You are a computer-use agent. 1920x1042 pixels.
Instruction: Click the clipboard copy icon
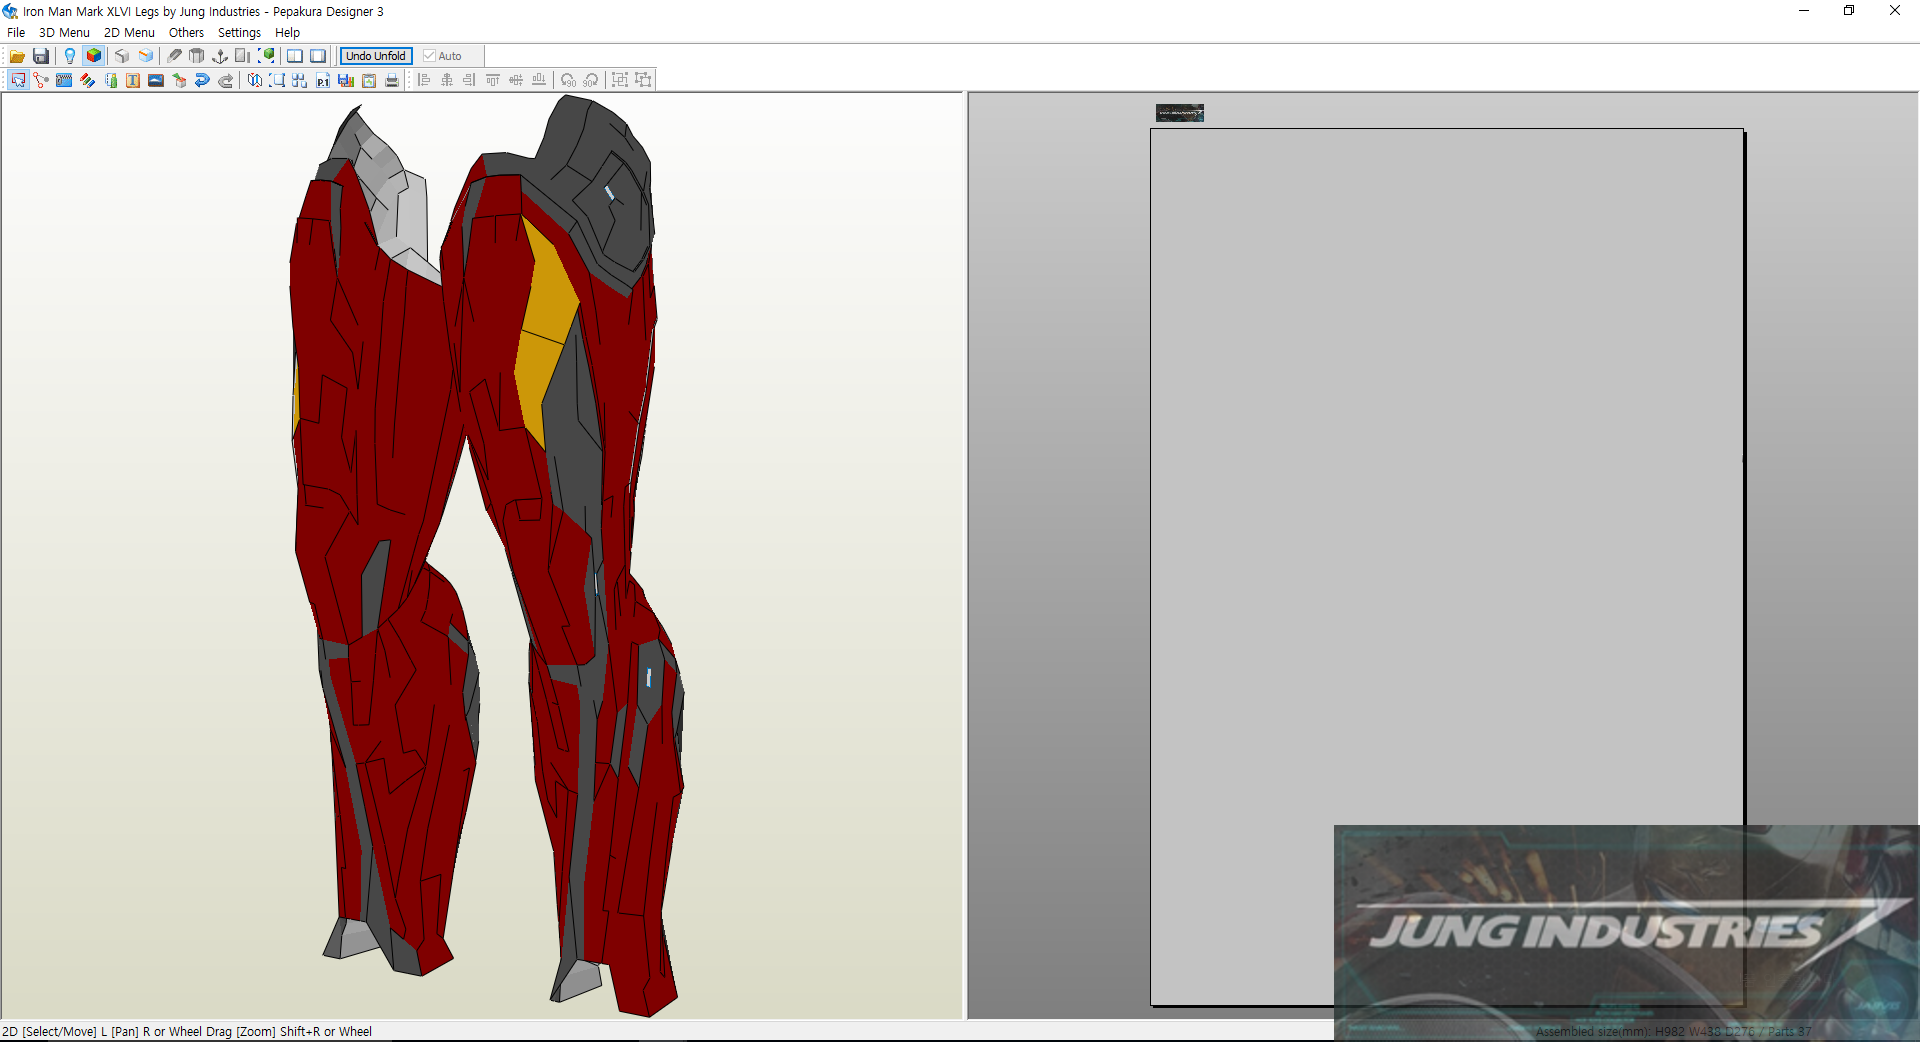coord(369,80)
